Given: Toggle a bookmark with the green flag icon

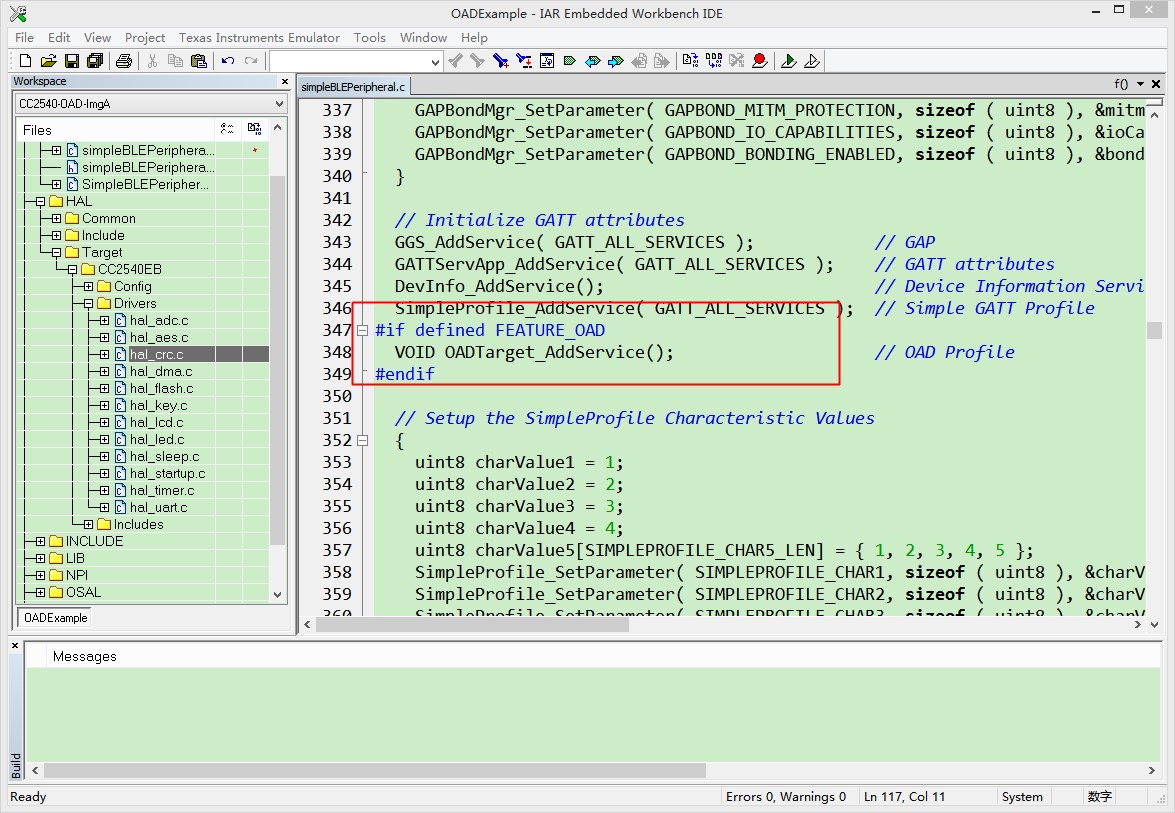Looking at the screenshot, I should point(569,61).
